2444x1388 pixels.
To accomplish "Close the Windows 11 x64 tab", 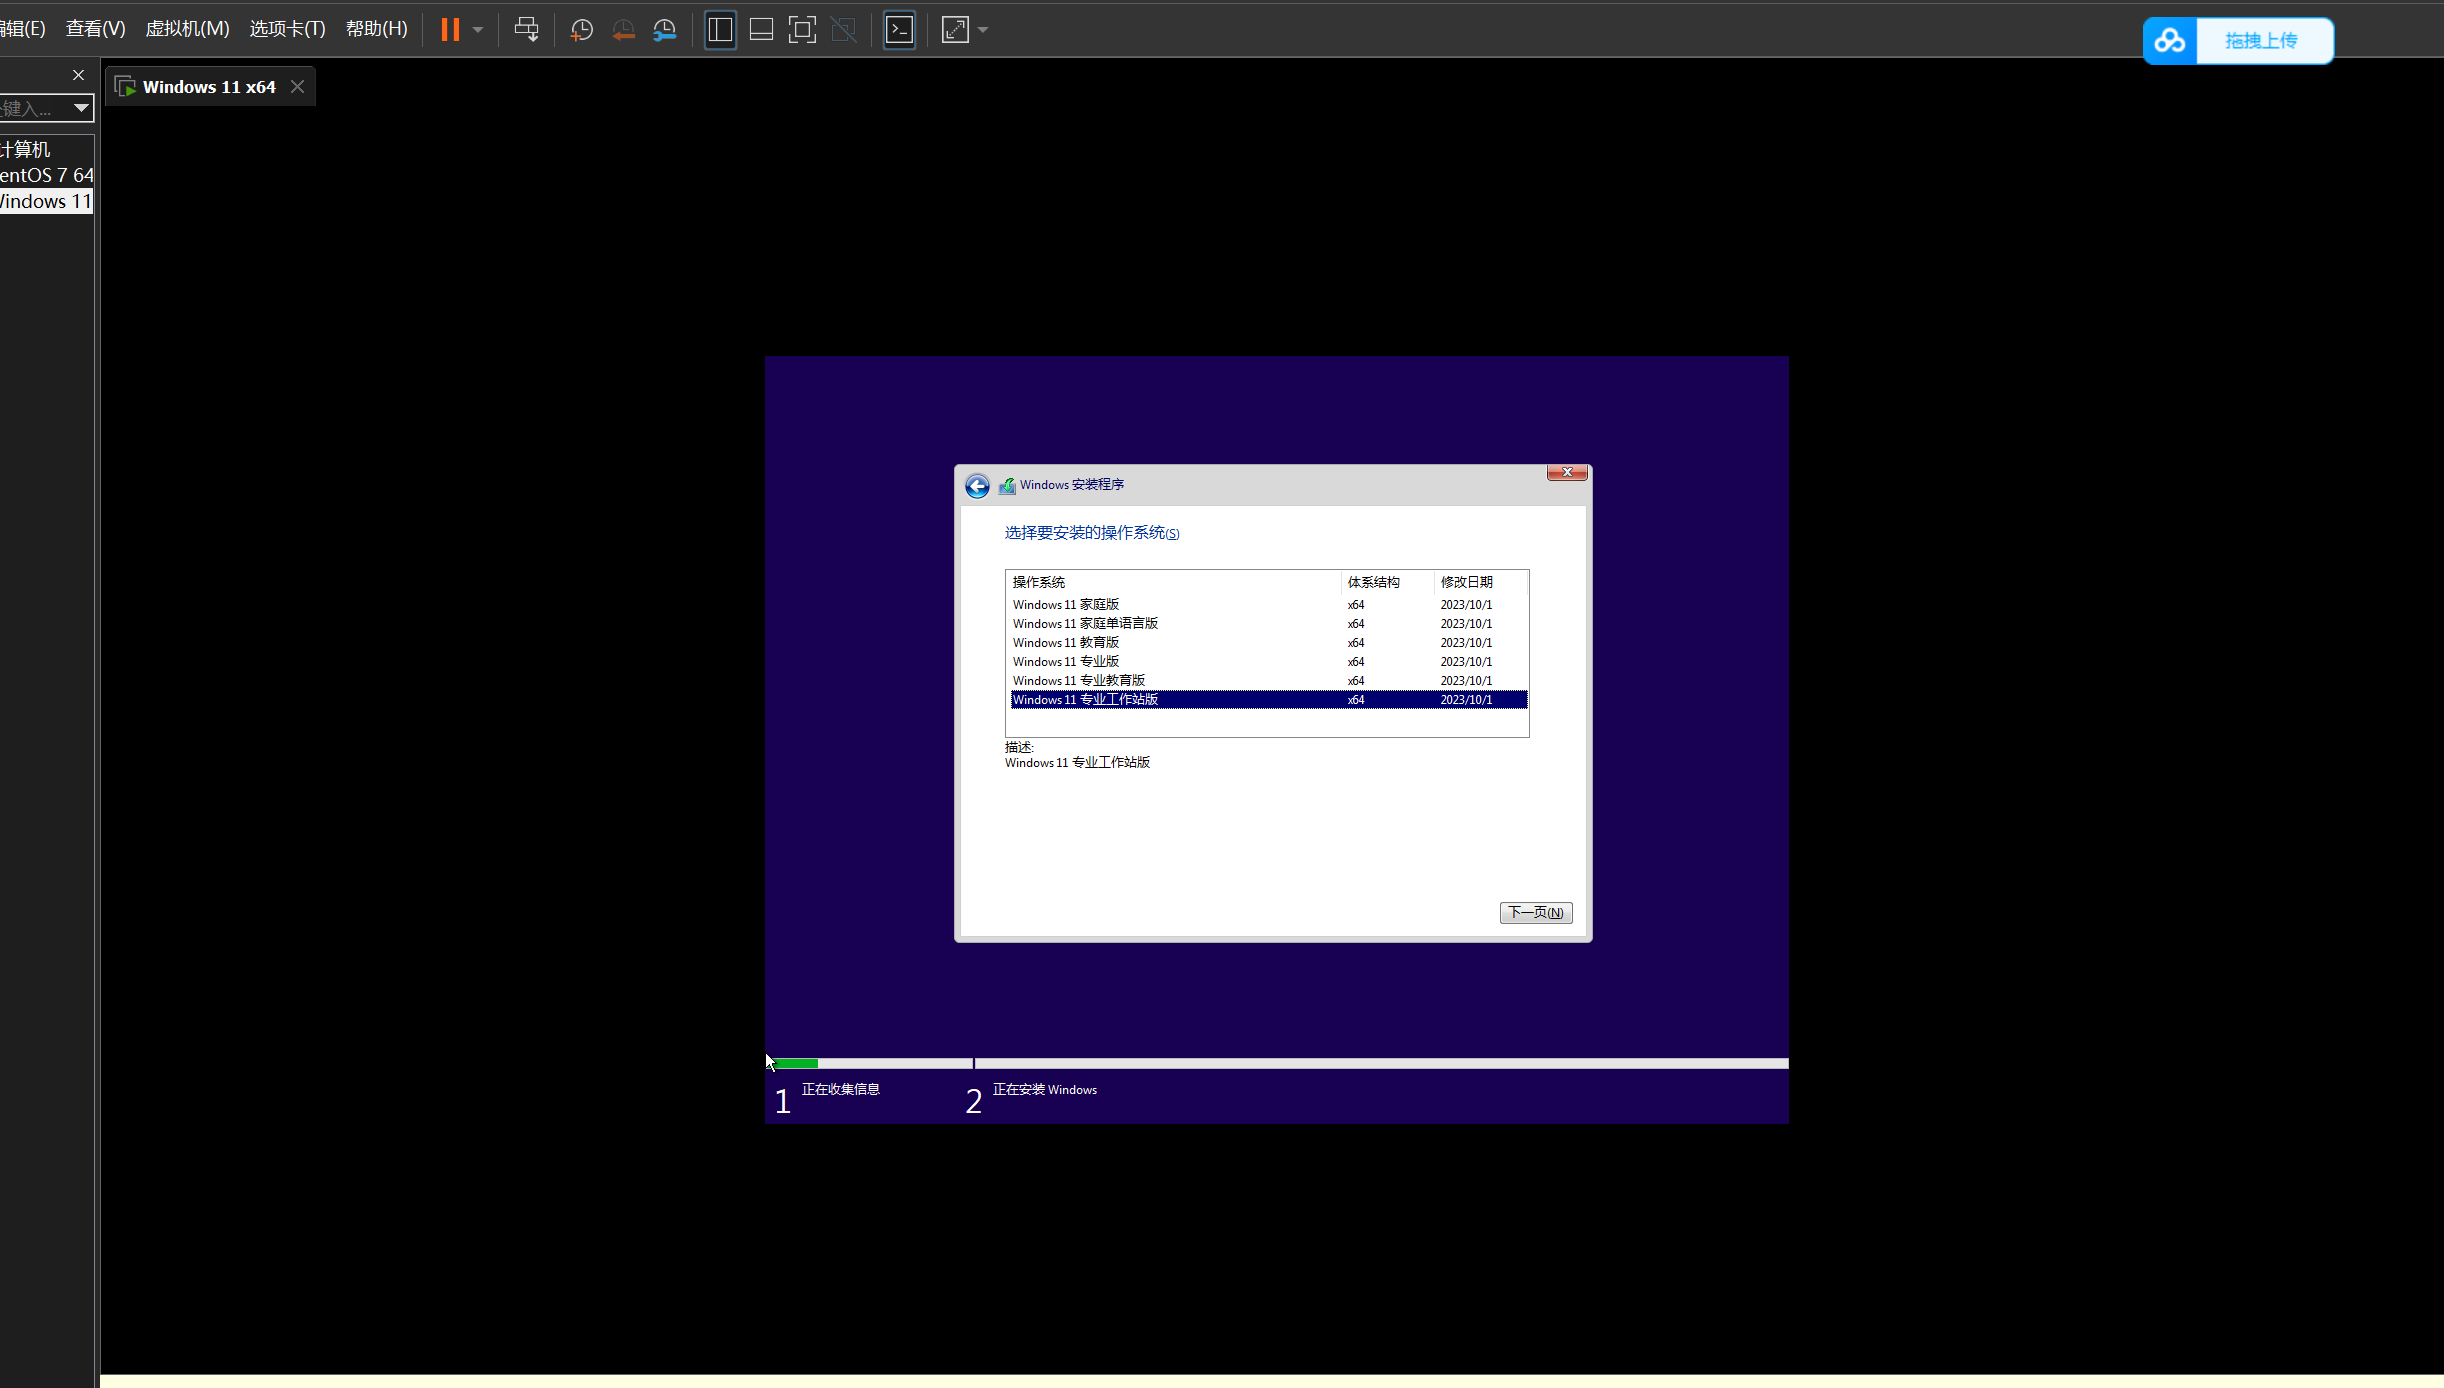I will click(x=297, y=87).
